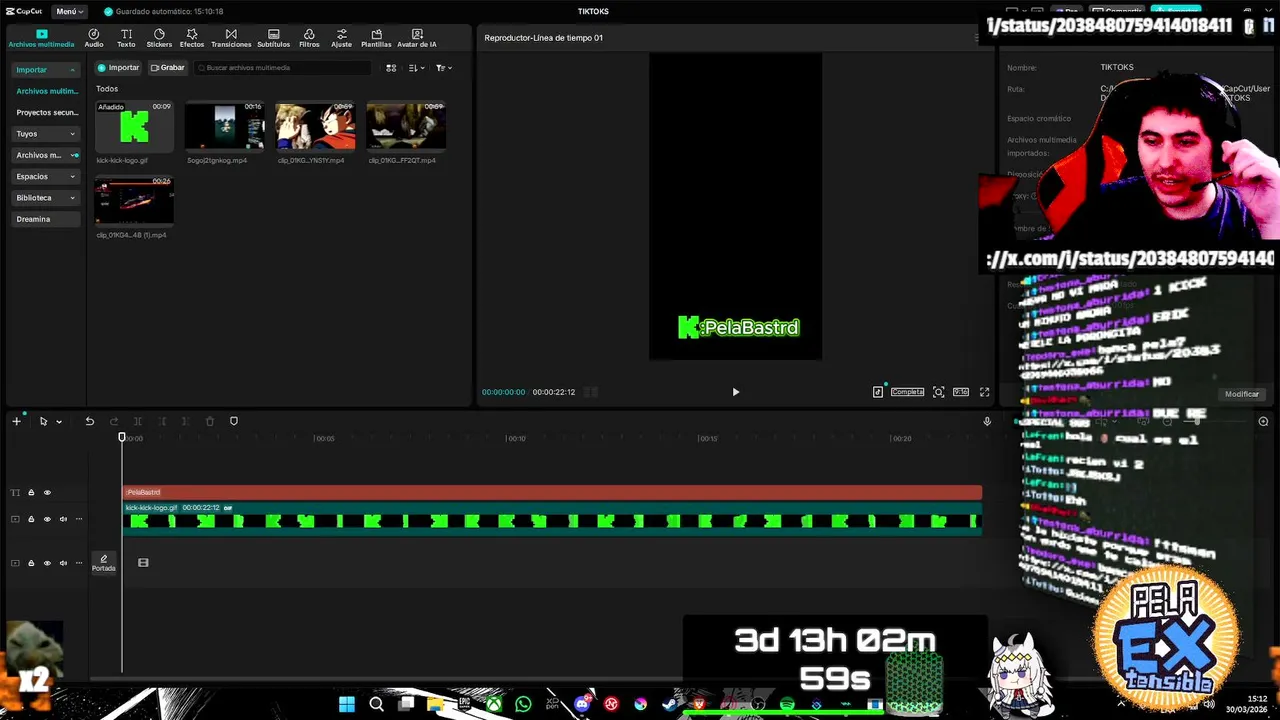
Task: Open the Plantillas panel
Action: pyautogui.click(x=376, y=38)
